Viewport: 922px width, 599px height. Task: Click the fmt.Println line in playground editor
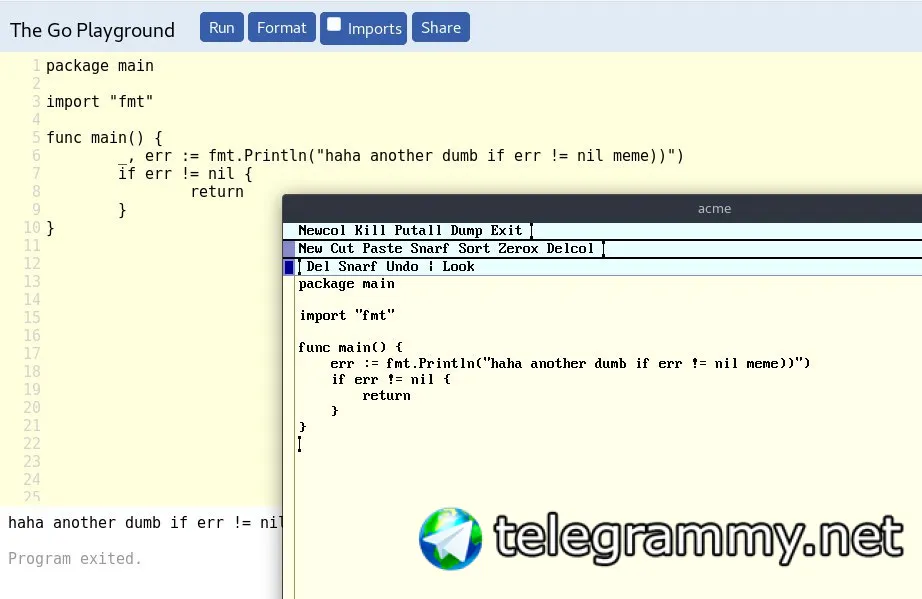tap(401, 156)
